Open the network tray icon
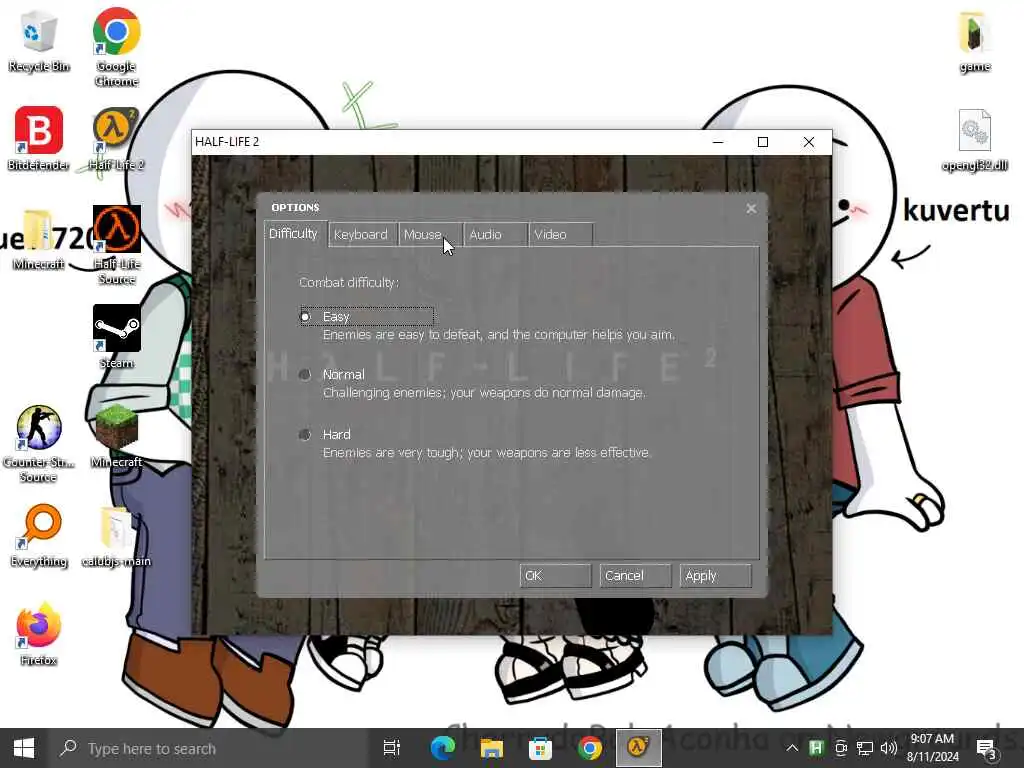 point(865,748)
